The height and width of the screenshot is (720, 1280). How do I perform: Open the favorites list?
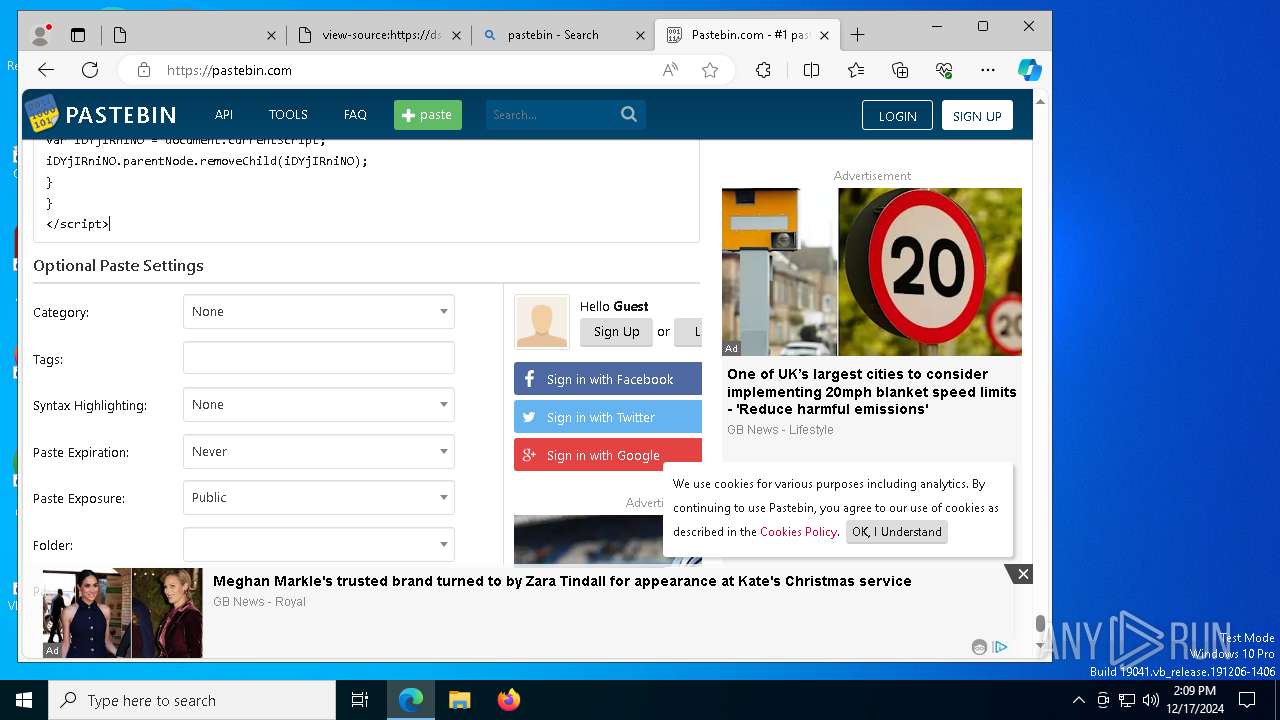(856, 70)
